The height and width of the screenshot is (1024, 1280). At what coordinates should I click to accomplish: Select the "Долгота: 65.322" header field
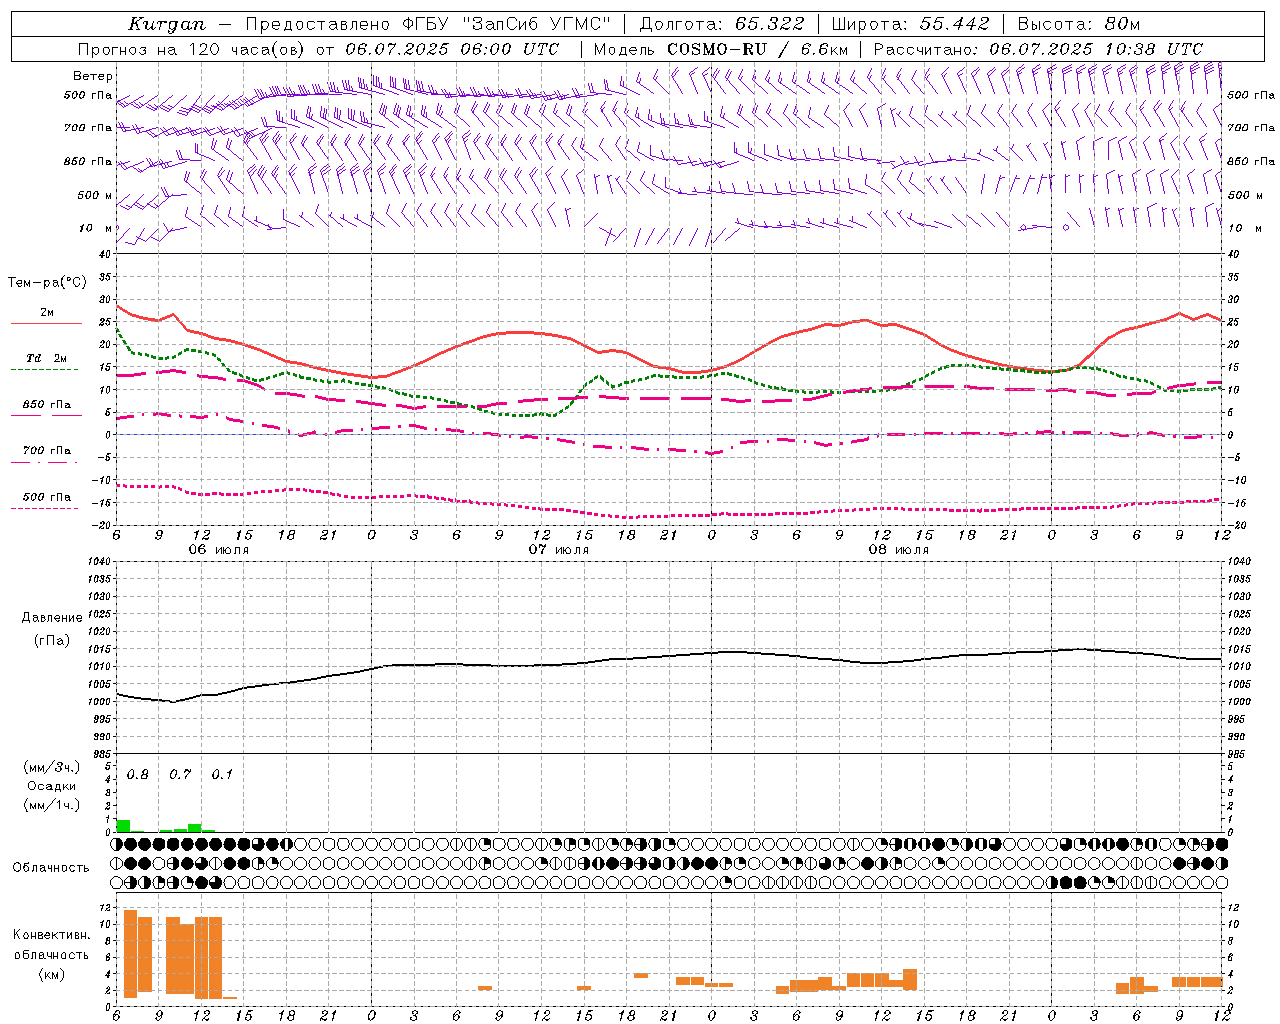722,24
